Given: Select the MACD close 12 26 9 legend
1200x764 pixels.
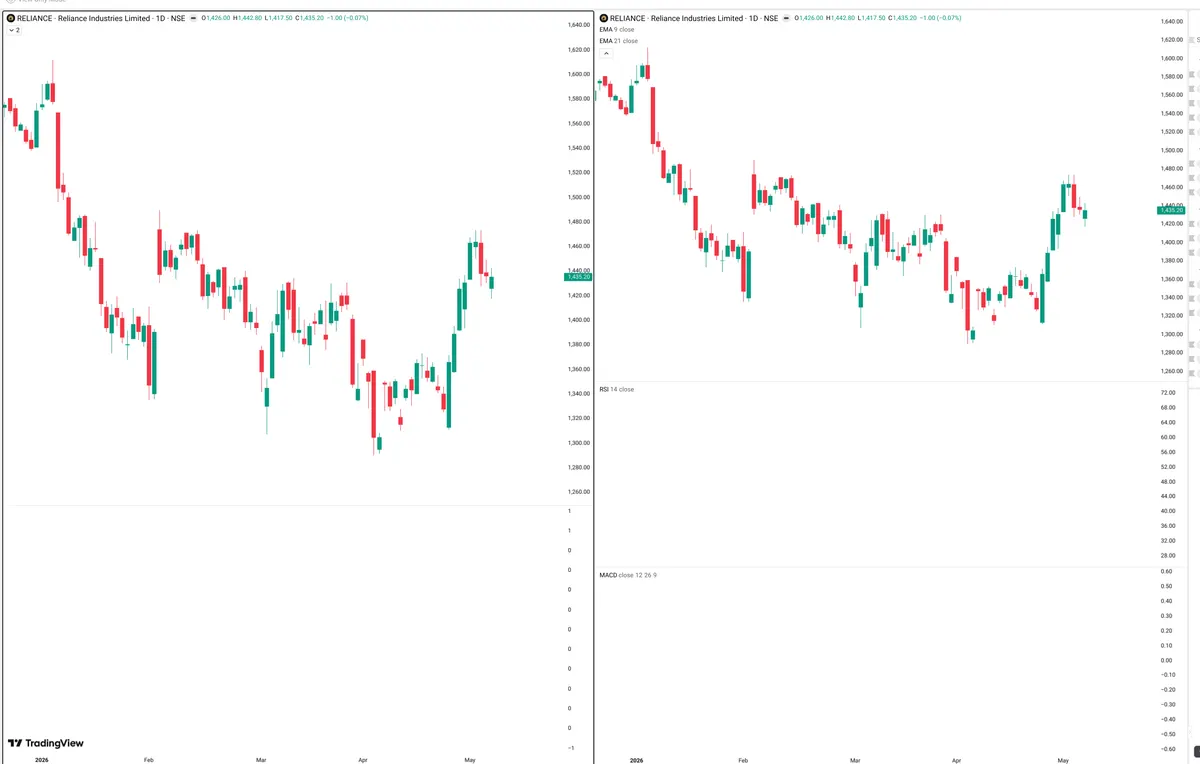Looking at the screenshot, I should click(628, 575).
